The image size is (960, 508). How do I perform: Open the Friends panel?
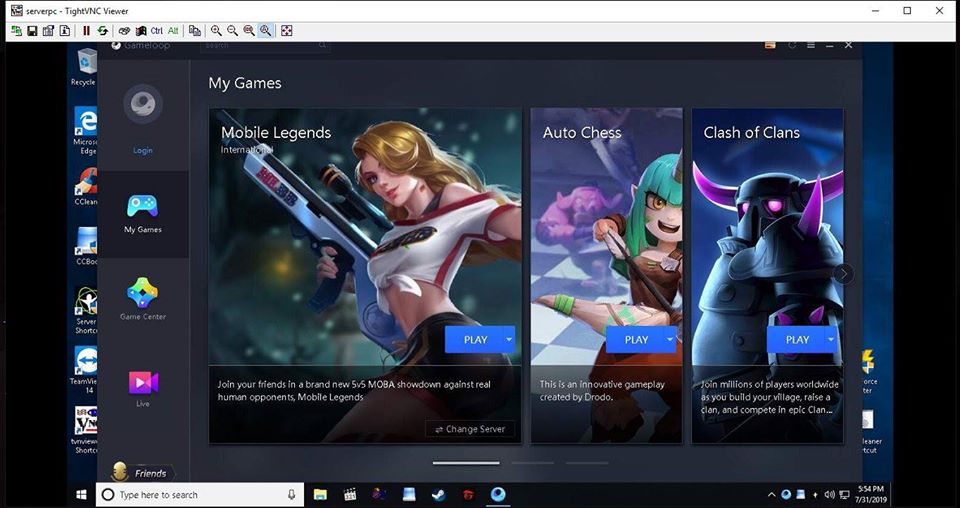(143, 473)
